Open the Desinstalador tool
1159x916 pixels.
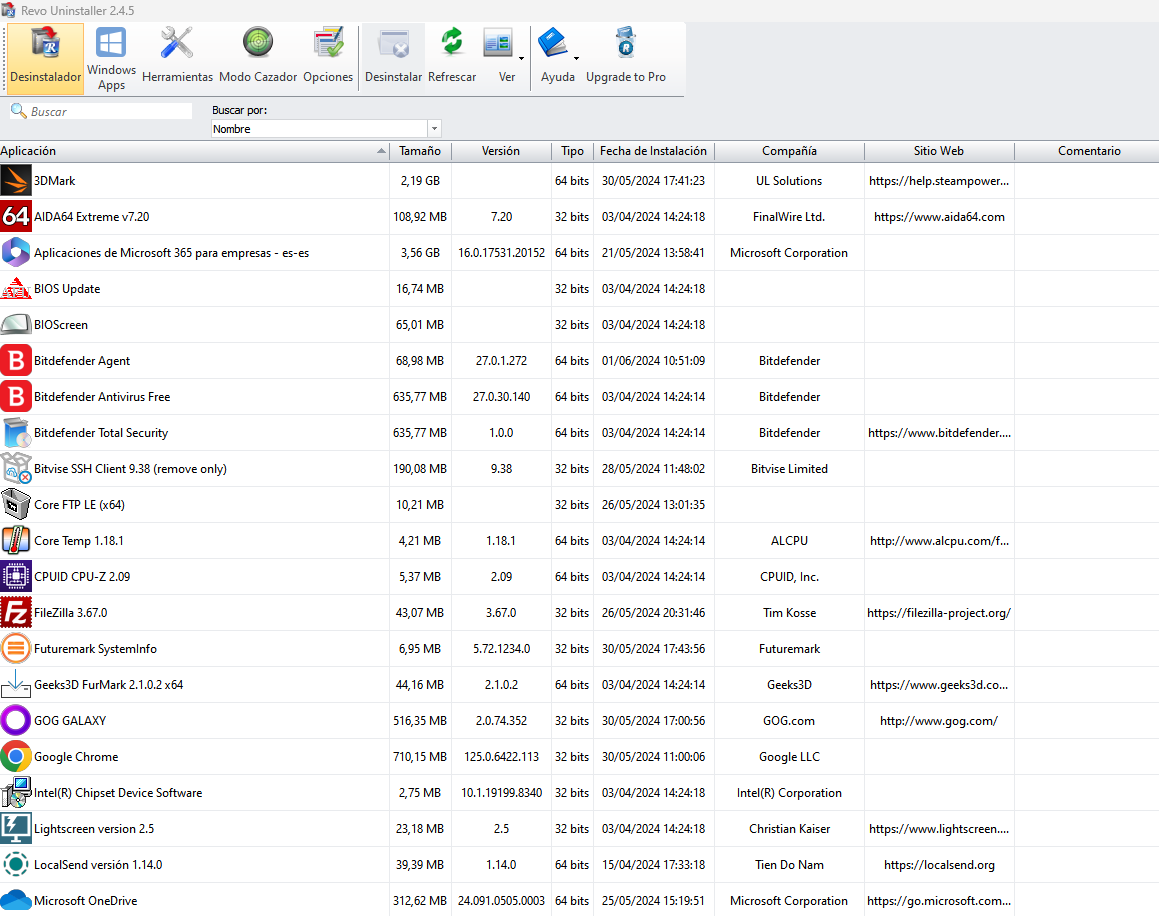coord(45,58)
